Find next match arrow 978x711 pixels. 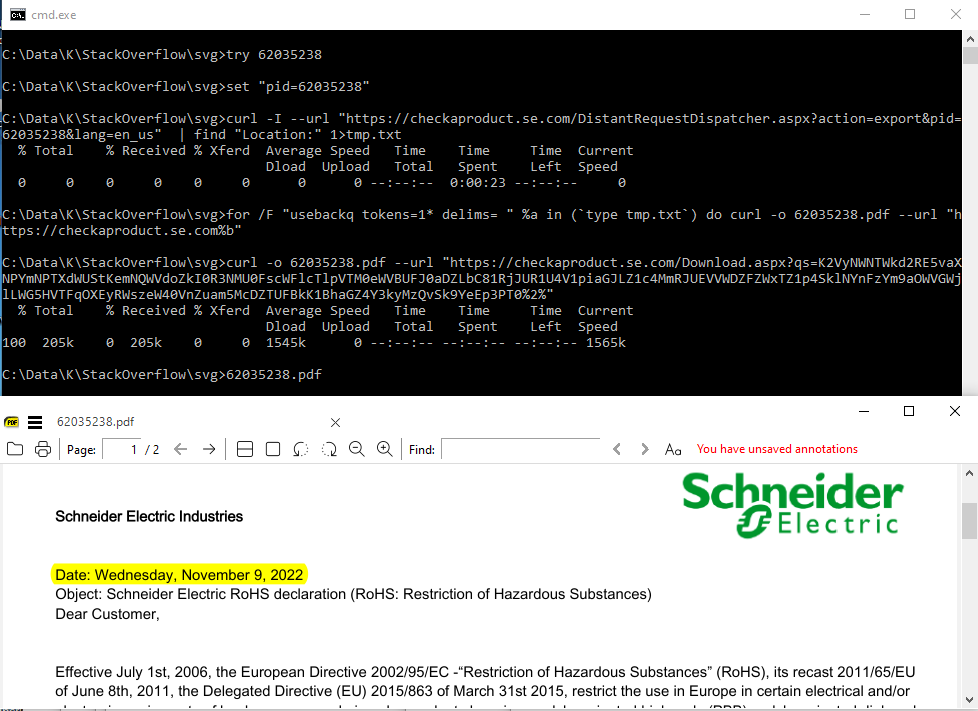[645, 449]
